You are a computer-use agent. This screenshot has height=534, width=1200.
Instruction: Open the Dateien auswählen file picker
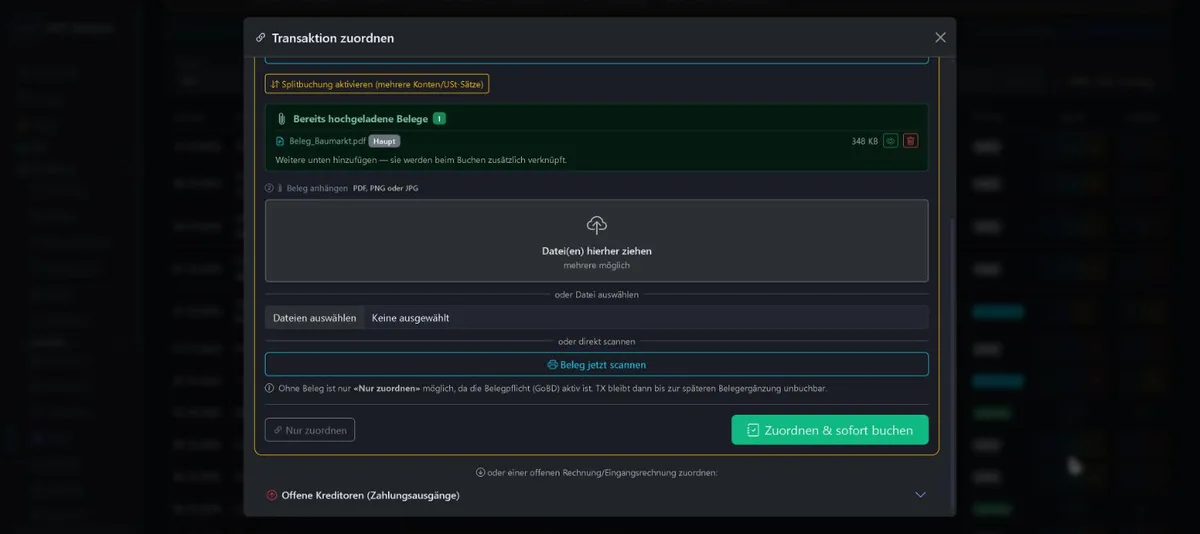click(x=315, y=318)
